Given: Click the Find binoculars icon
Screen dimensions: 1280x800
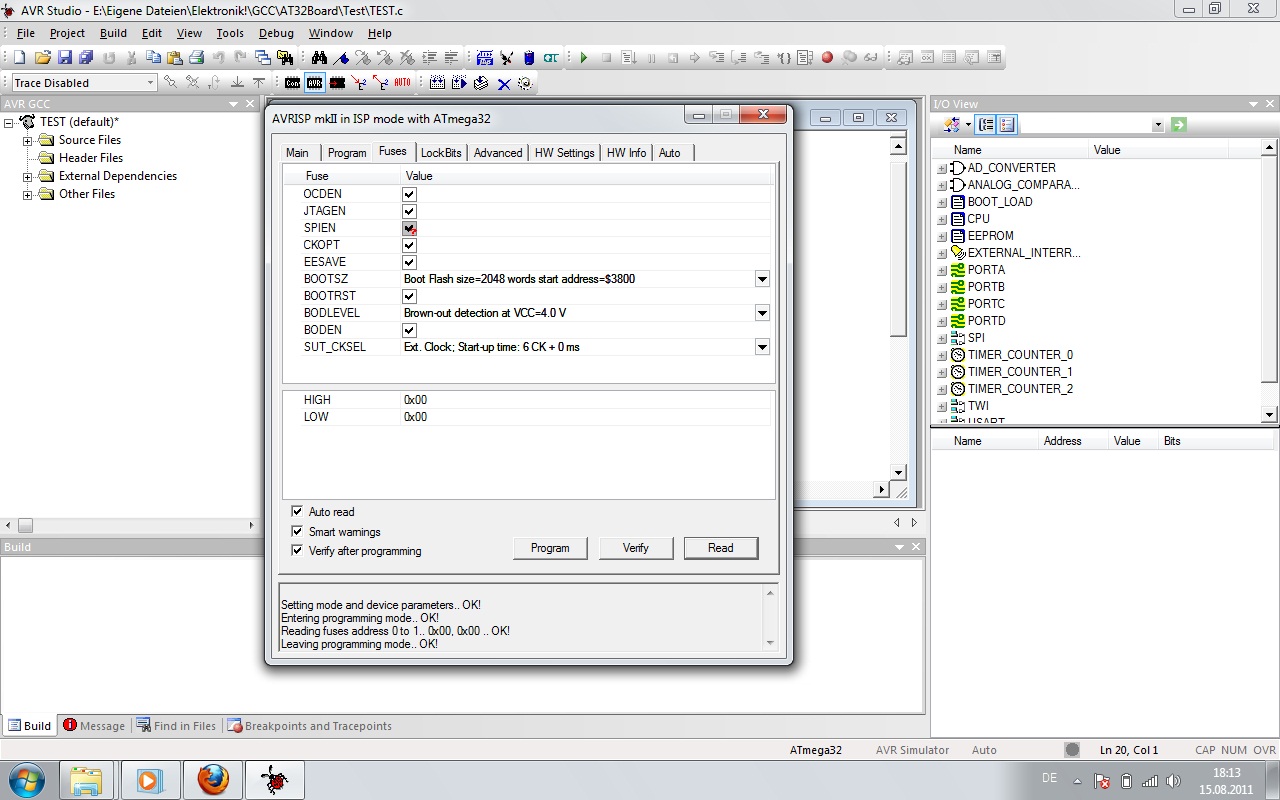Looking at the screenshot, I should (319, 58).
